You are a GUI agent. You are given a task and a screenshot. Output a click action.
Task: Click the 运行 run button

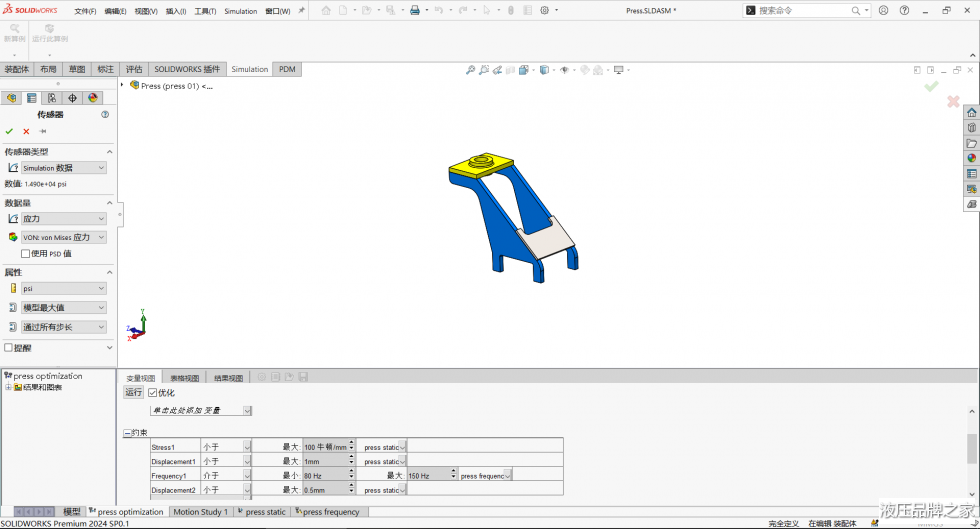134,393
